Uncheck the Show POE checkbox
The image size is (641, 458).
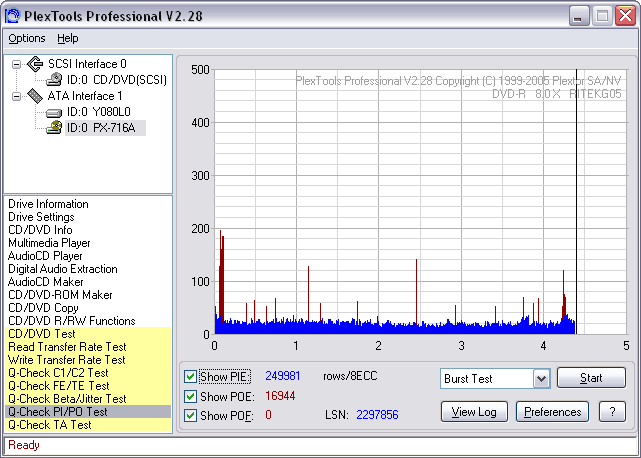tap(190, 396)
